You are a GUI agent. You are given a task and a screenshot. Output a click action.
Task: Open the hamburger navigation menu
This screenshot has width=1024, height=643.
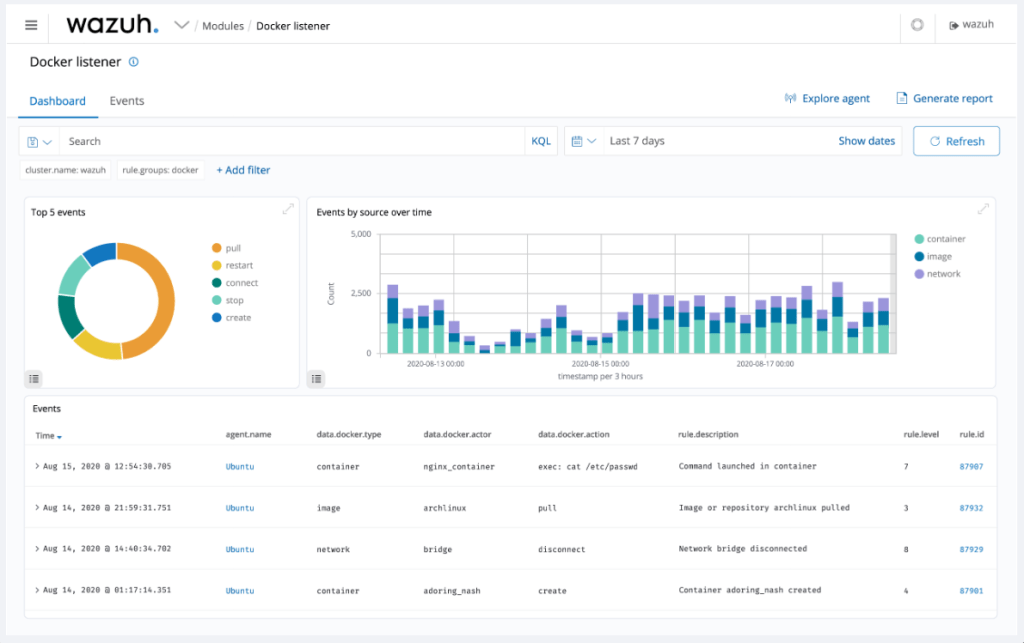click(31, 25)
